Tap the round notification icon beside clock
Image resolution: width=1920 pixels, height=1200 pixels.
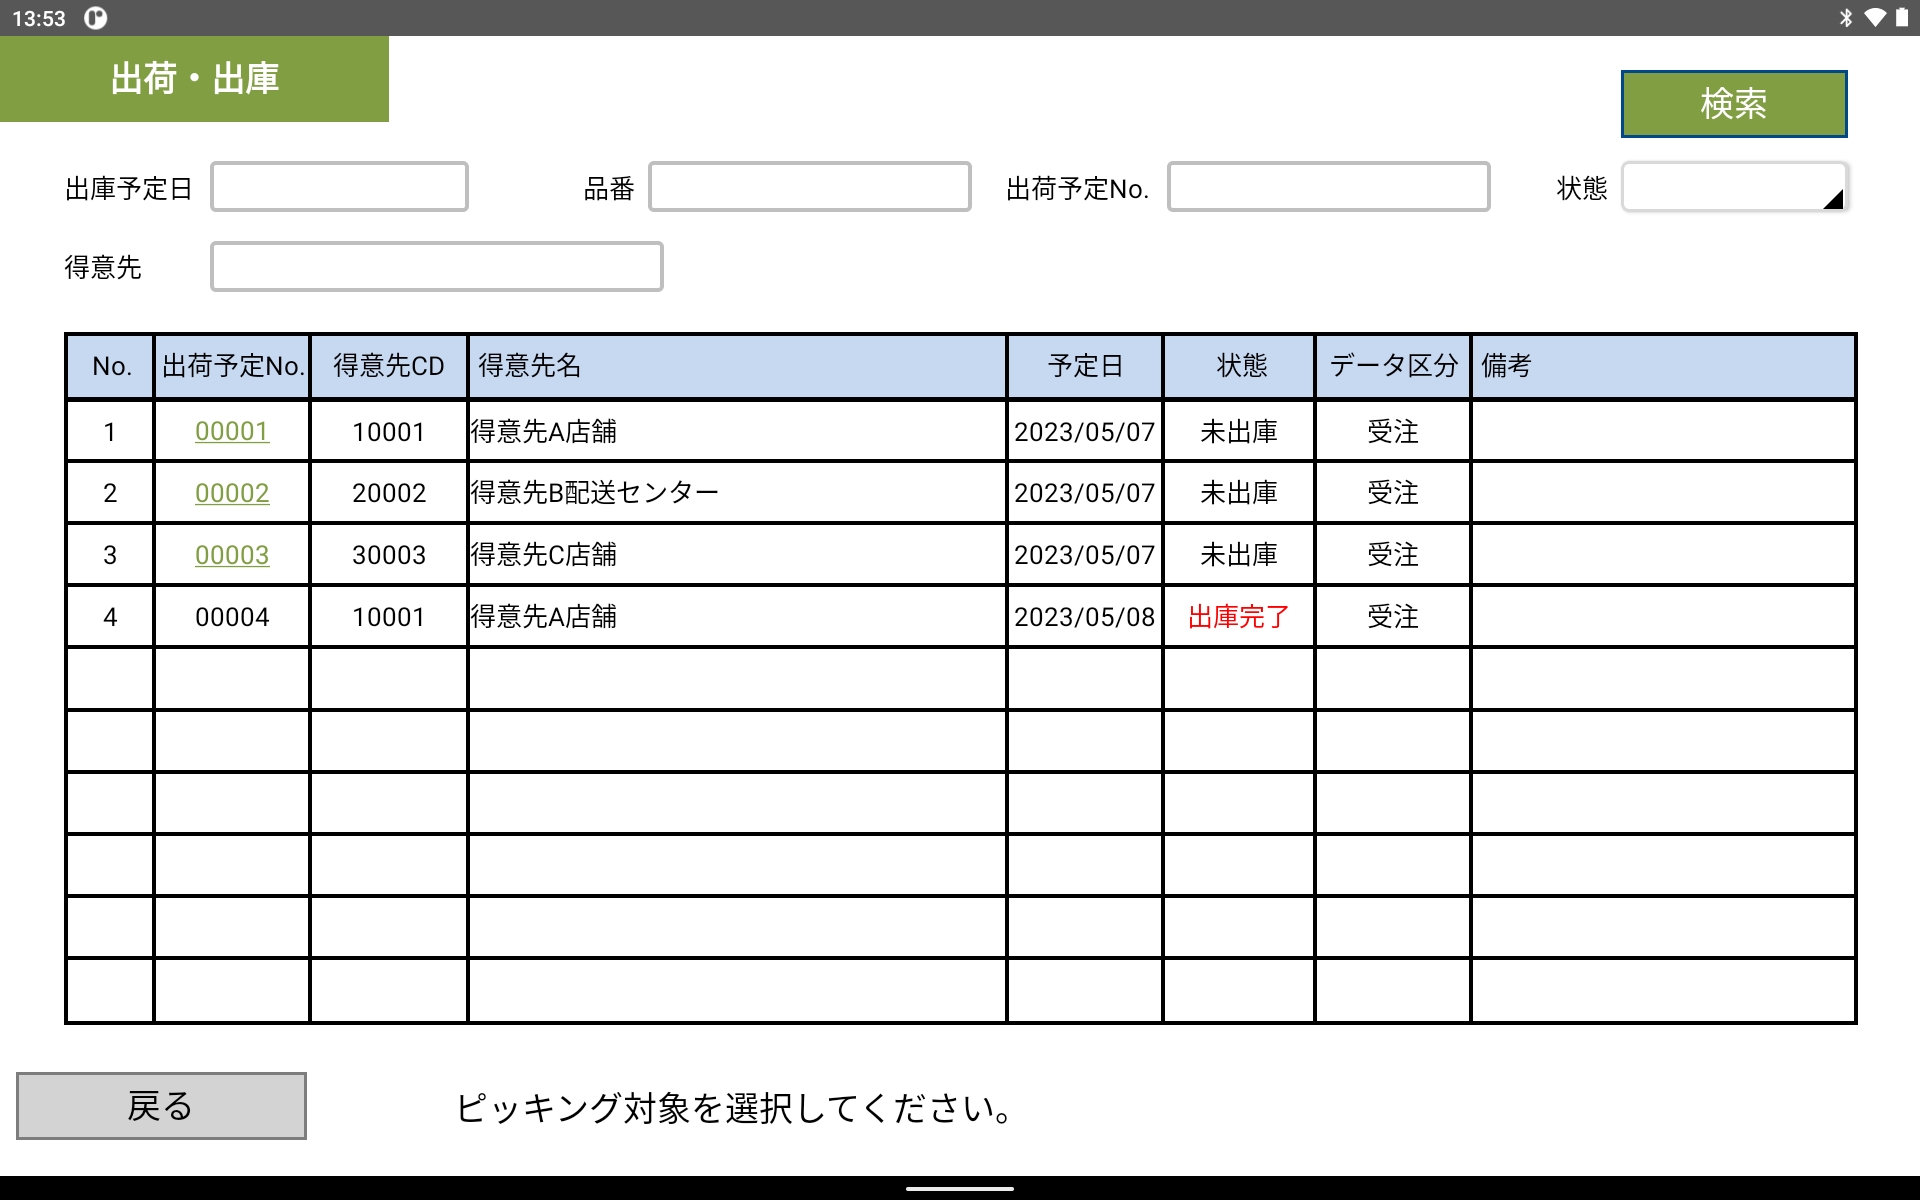[x=95, y=18]
